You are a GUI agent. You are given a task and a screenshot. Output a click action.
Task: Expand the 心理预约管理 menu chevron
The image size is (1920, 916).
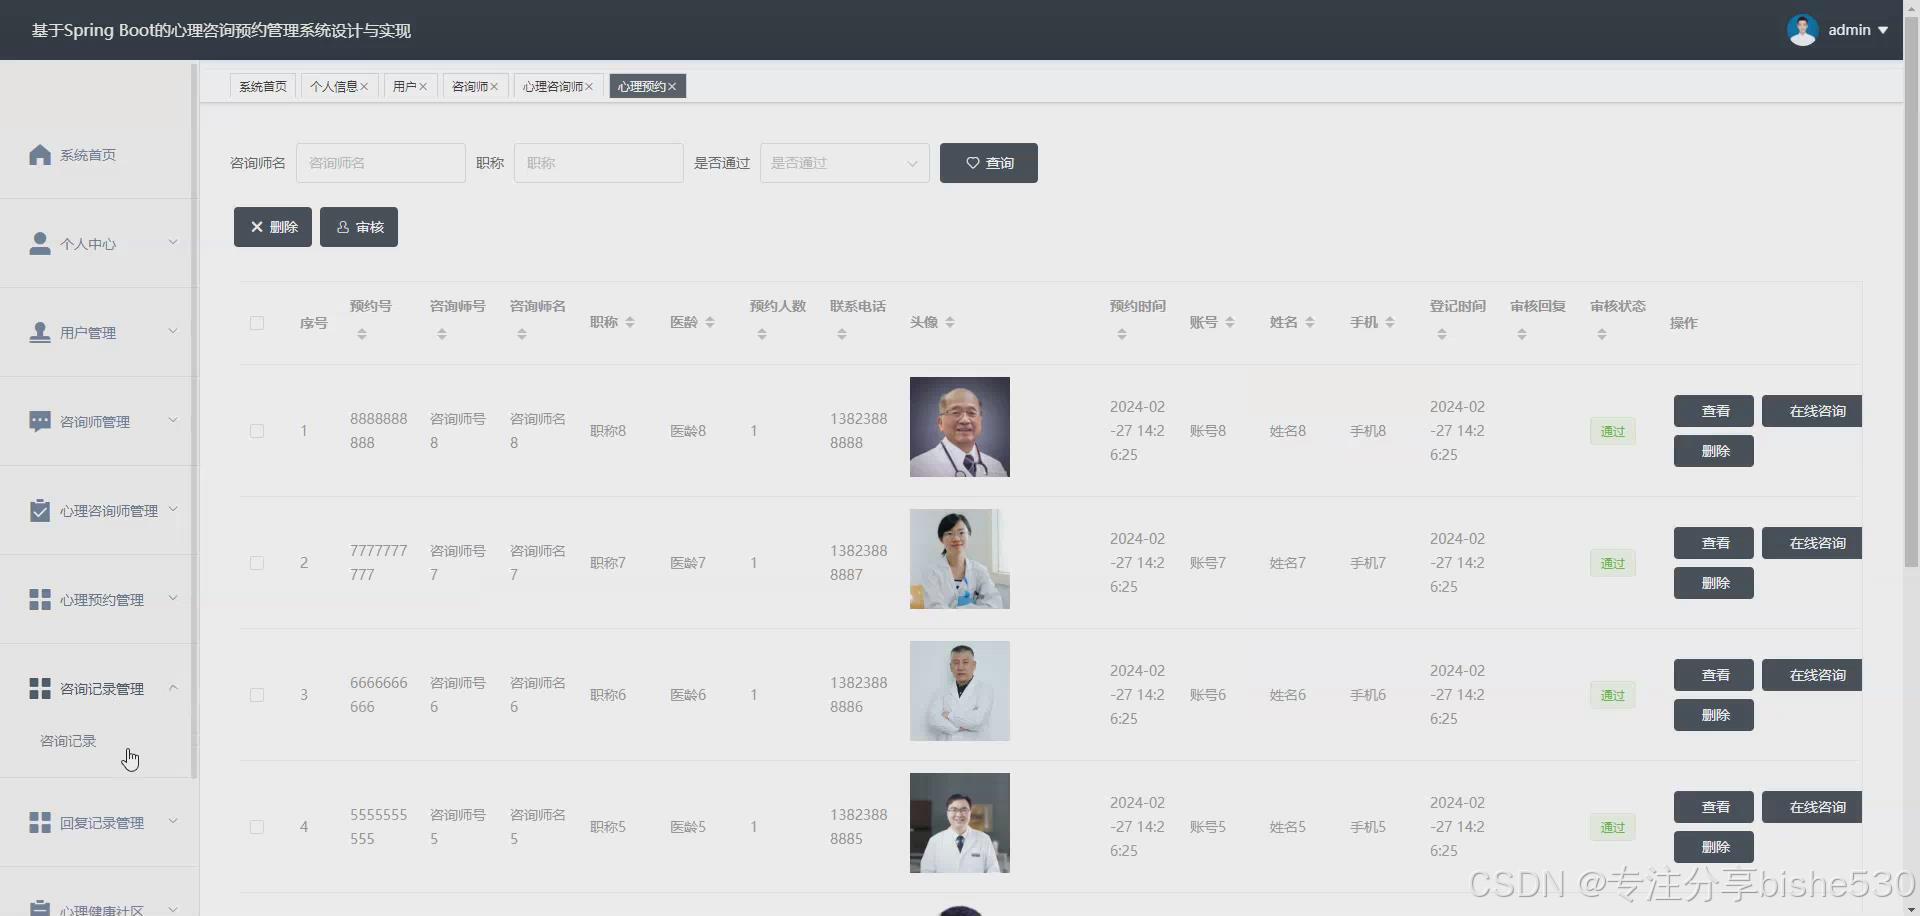point(173,598)
